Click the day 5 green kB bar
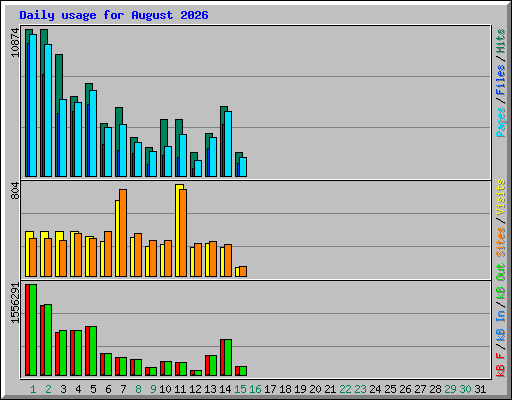The height and width of the screenshot is (400, 512). click(x=93, y=351)
